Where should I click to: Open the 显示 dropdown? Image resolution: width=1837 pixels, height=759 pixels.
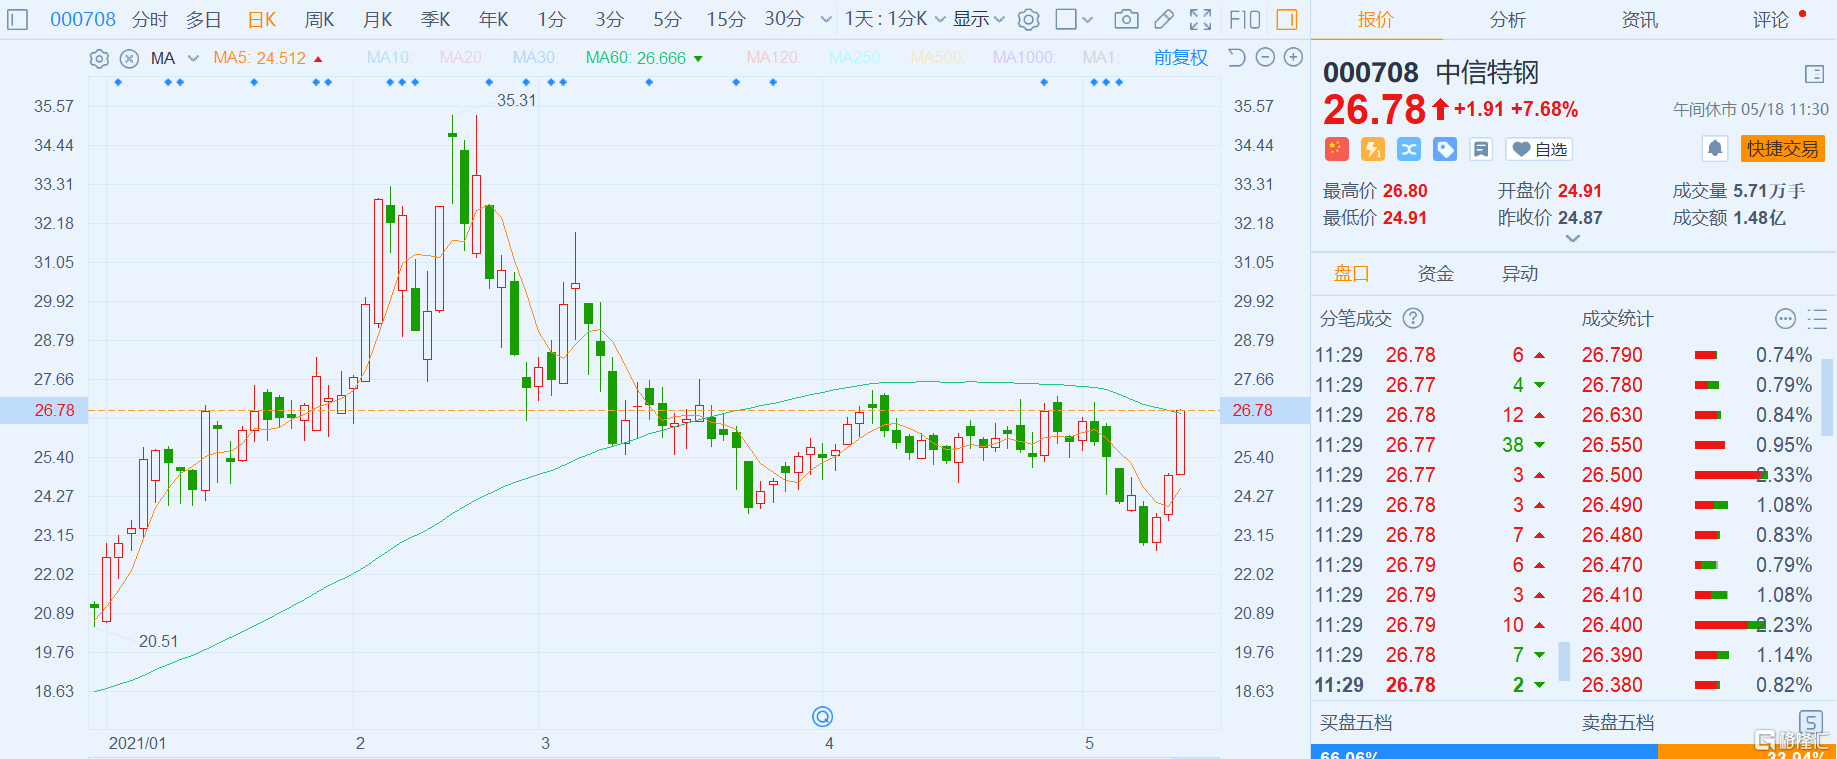click(978, 19)
